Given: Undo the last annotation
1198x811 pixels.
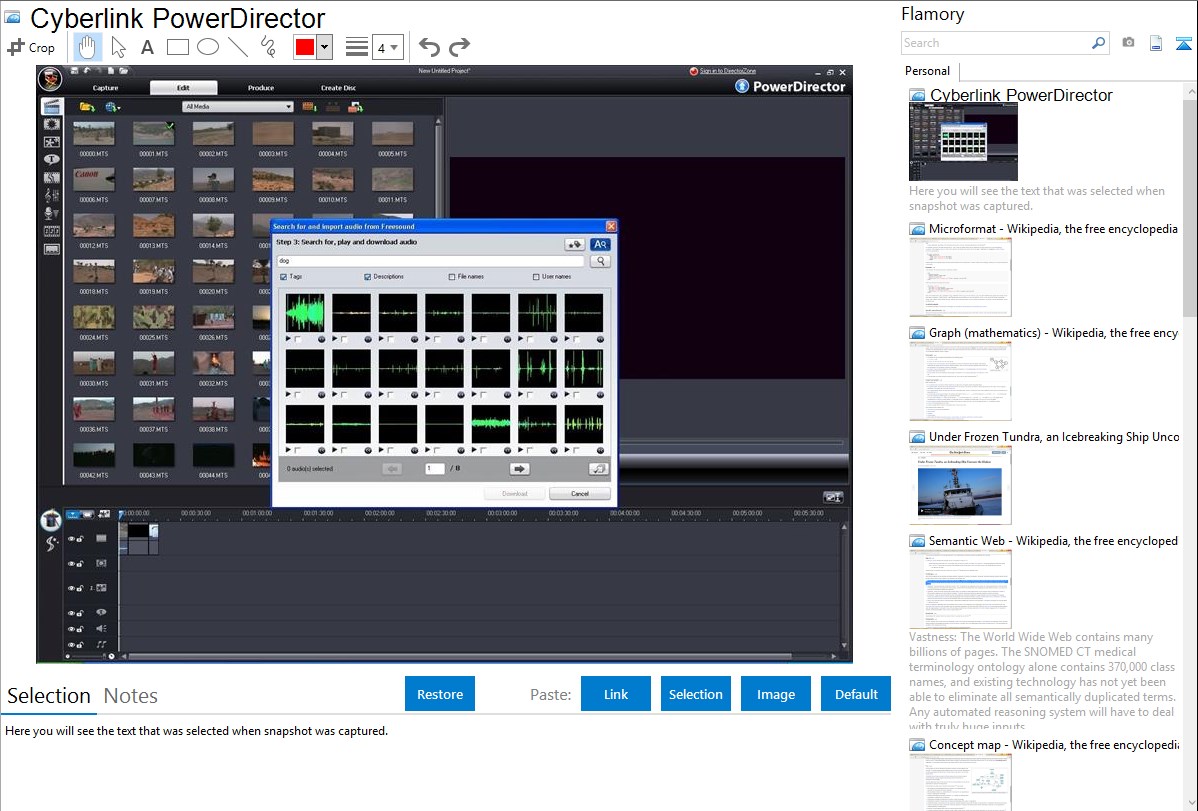Looking at the screenshot, I should [429, 47].
